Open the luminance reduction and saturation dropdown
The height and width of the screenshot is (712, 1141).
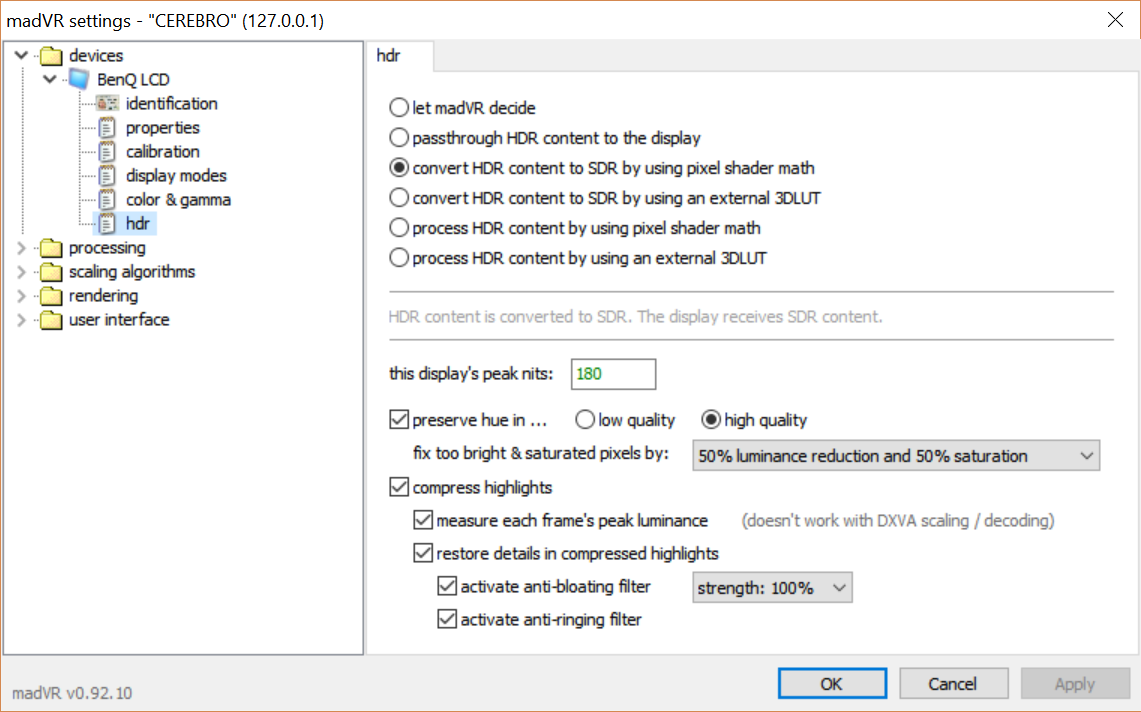point(895,456)
